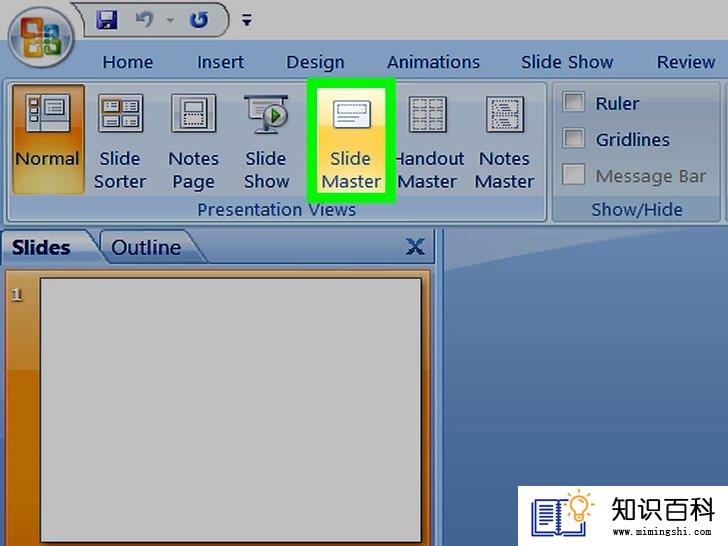Image resolution: width=728 pixels, height=546 pixels.
Task: Open the Insert ribbon tab
Action: pyautogui.click(x=220, y=62)
